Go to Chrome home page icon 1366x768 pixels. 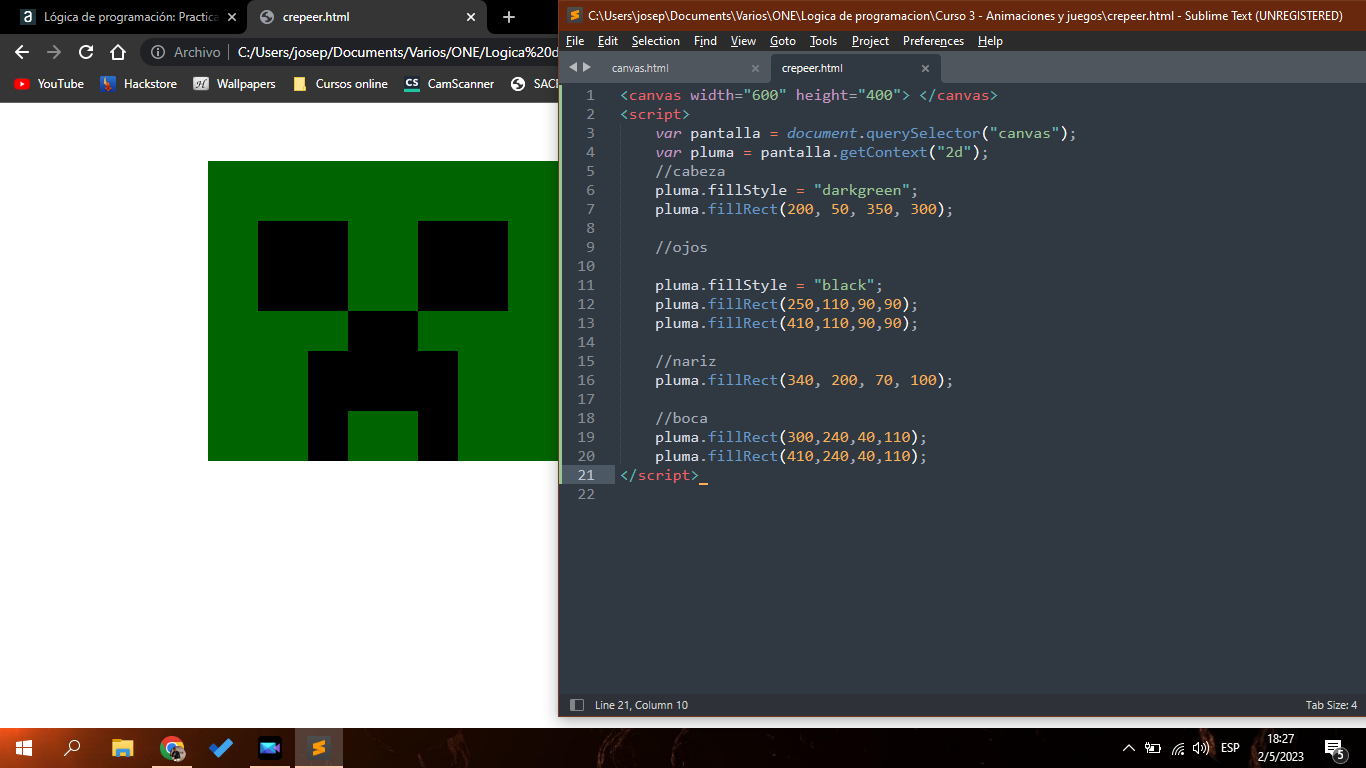coord(118,52)
